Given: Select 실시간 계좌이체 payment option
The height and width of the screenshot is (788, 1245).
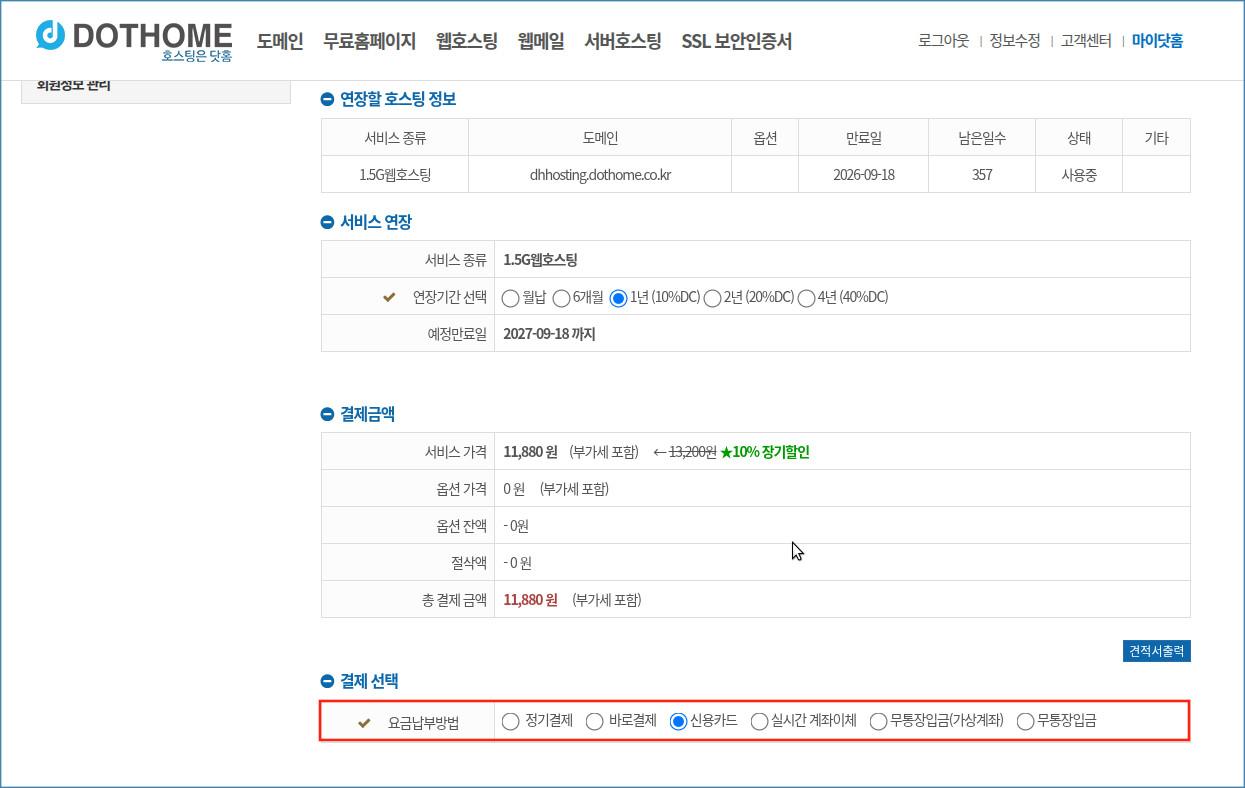Looking at the screenshot, I should [759, 721].
